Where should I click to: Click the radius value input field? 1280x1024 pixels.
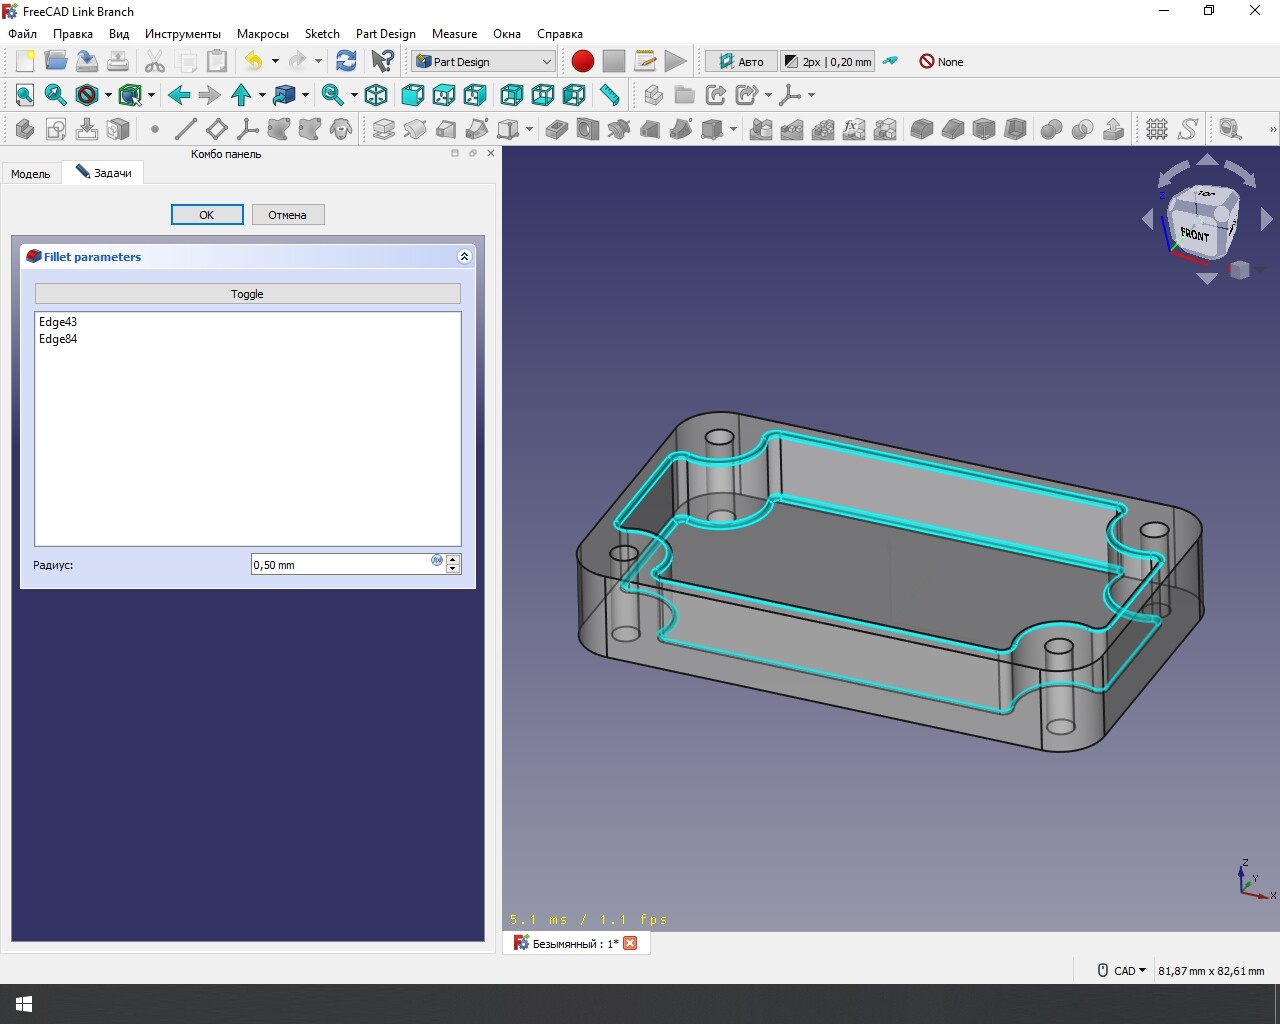[340, 565]
